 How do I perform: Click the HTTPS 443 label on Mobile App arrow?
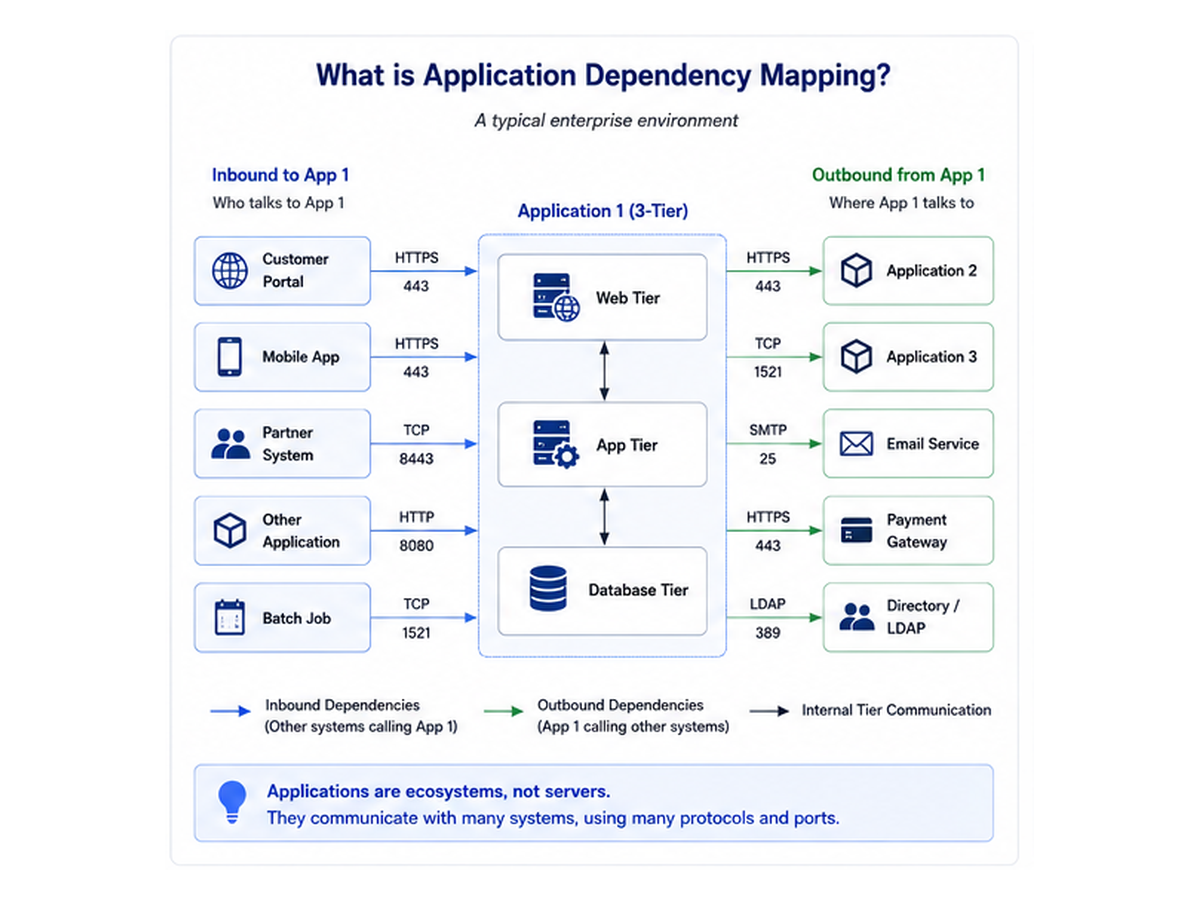[417, 357]
